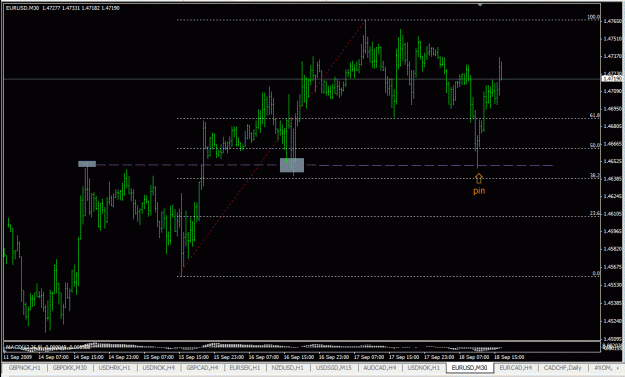625x377 pixels.
Task: Switch to the NZDUSD,H1 tab
Action: coord(287,368)
